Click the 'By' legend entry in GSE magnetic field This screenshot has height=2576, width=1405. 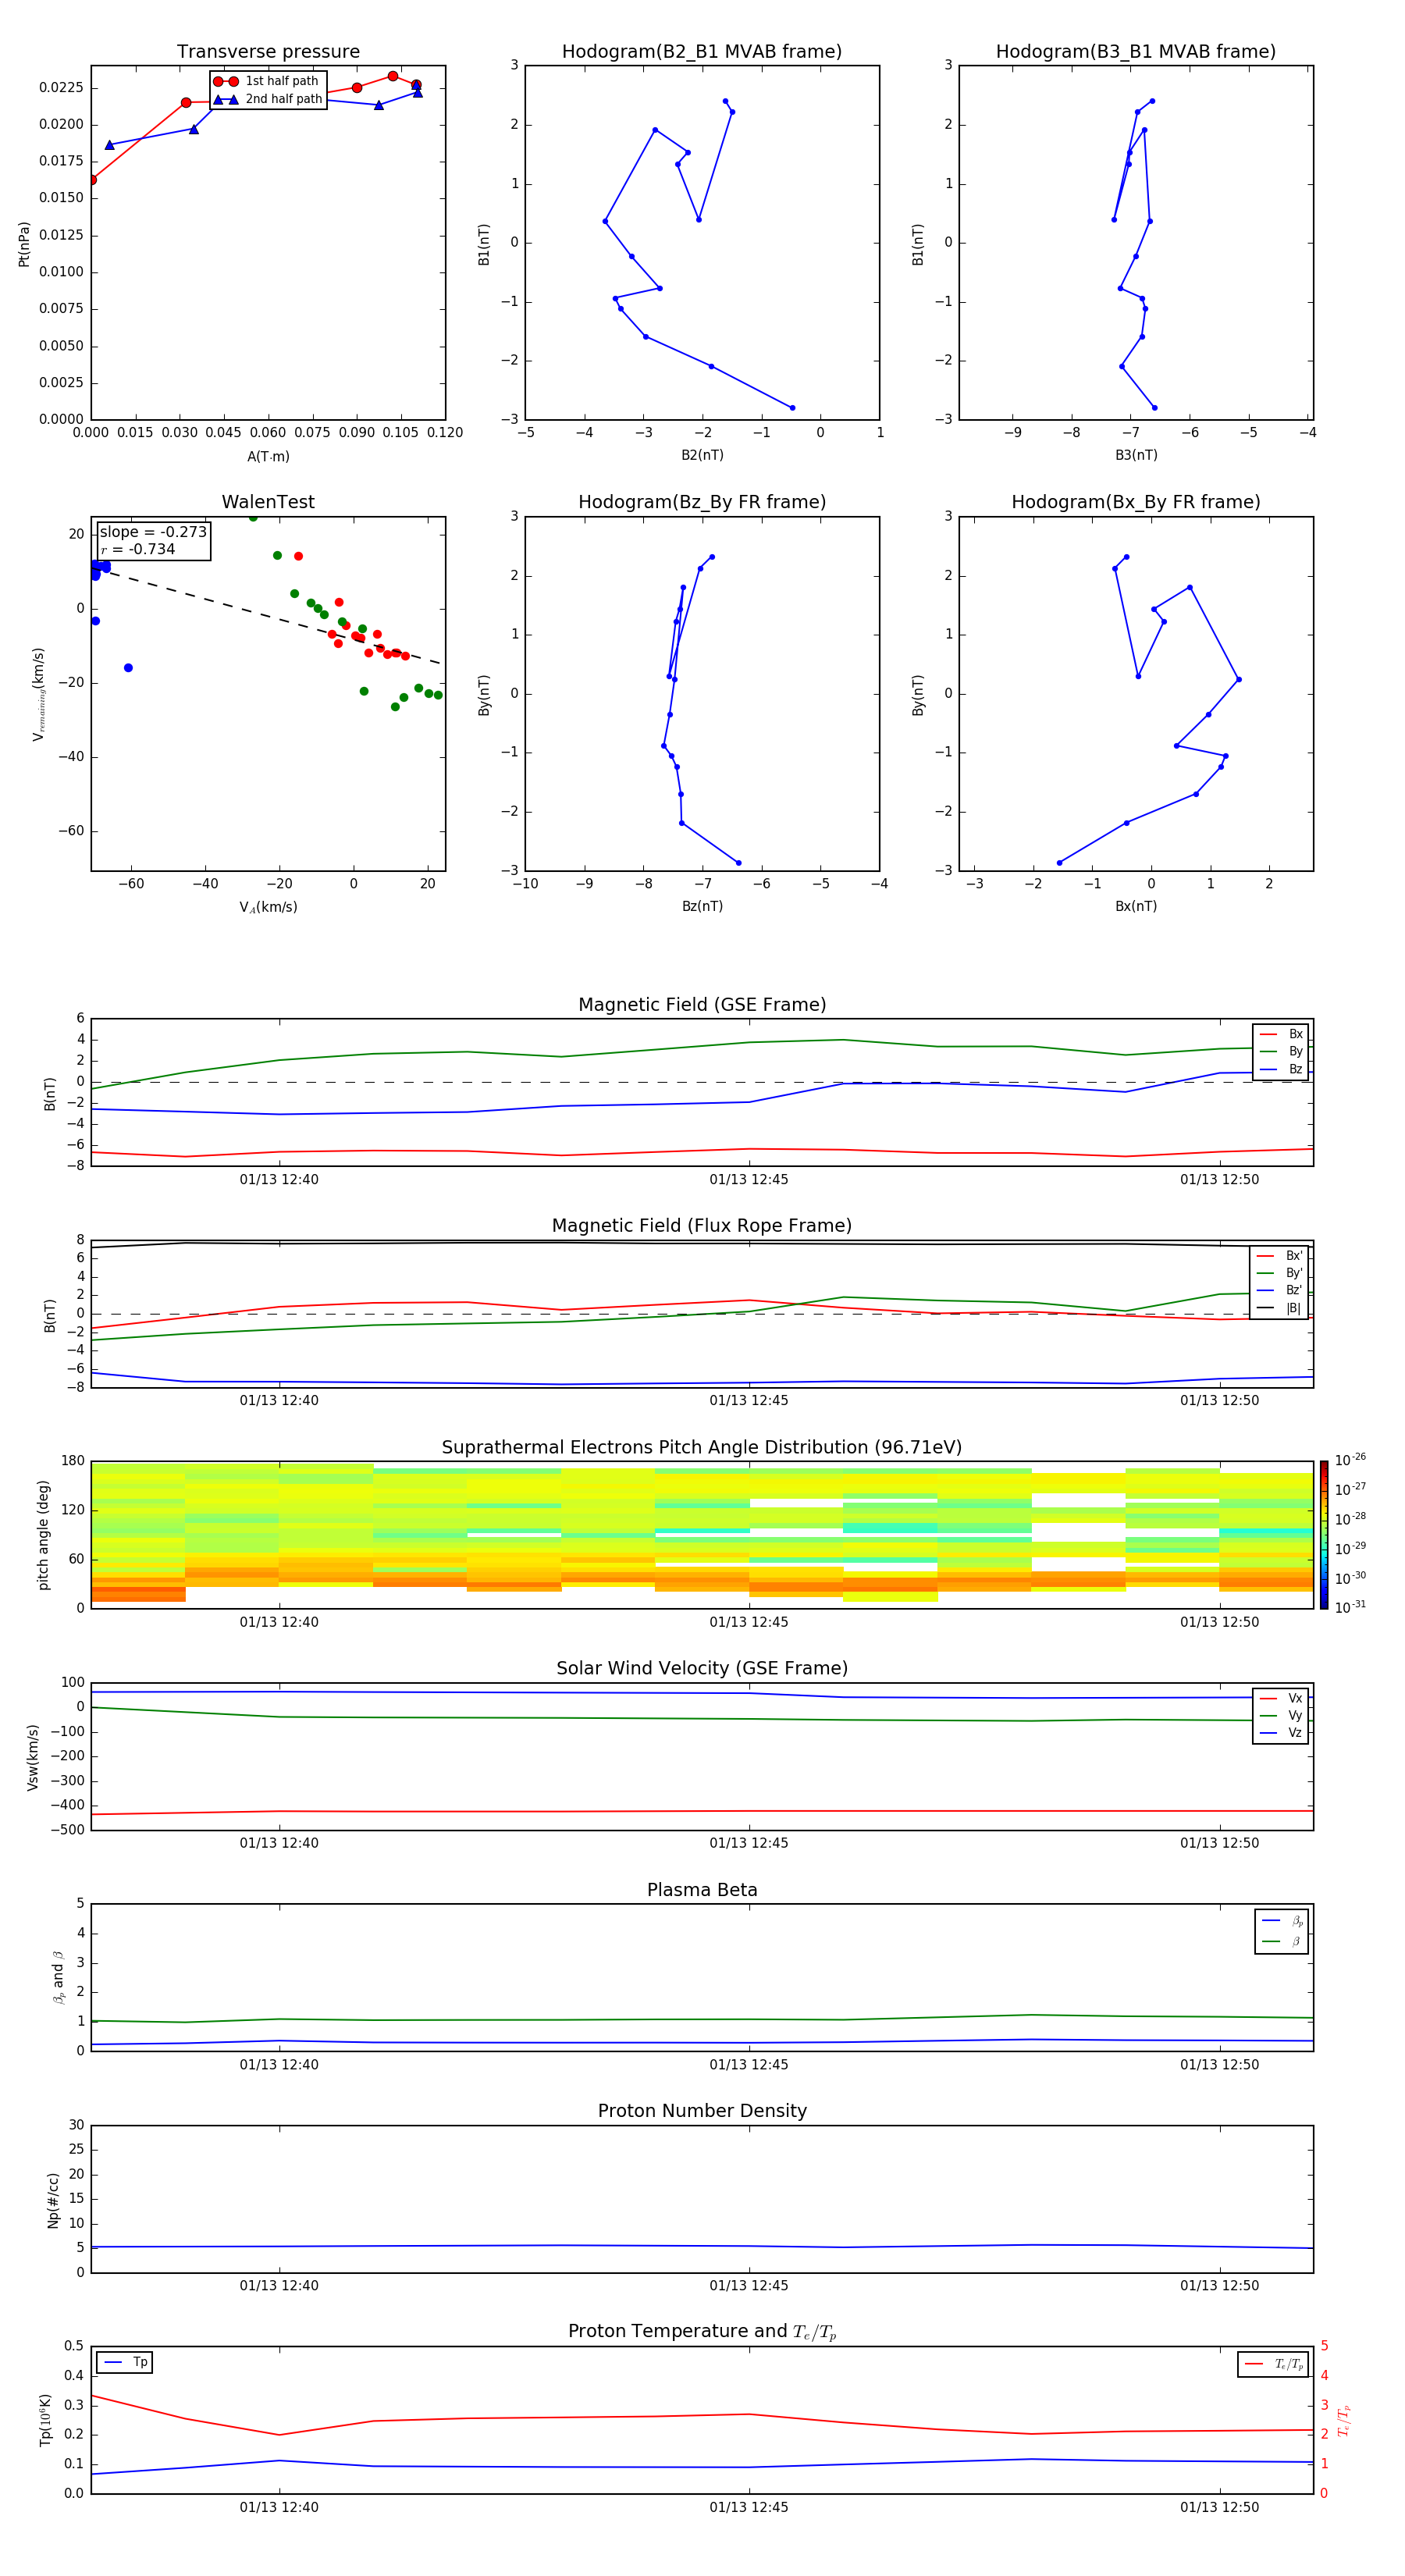[1281, 1052]
